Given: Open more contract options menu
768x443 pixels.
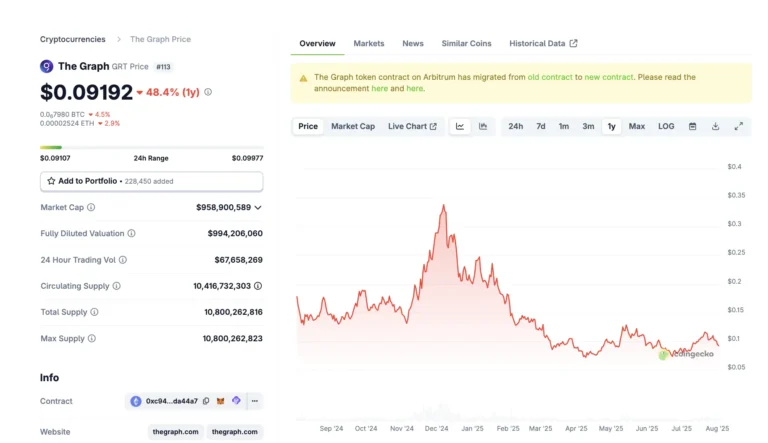Looking at the screenshot, I should [255, 401].
